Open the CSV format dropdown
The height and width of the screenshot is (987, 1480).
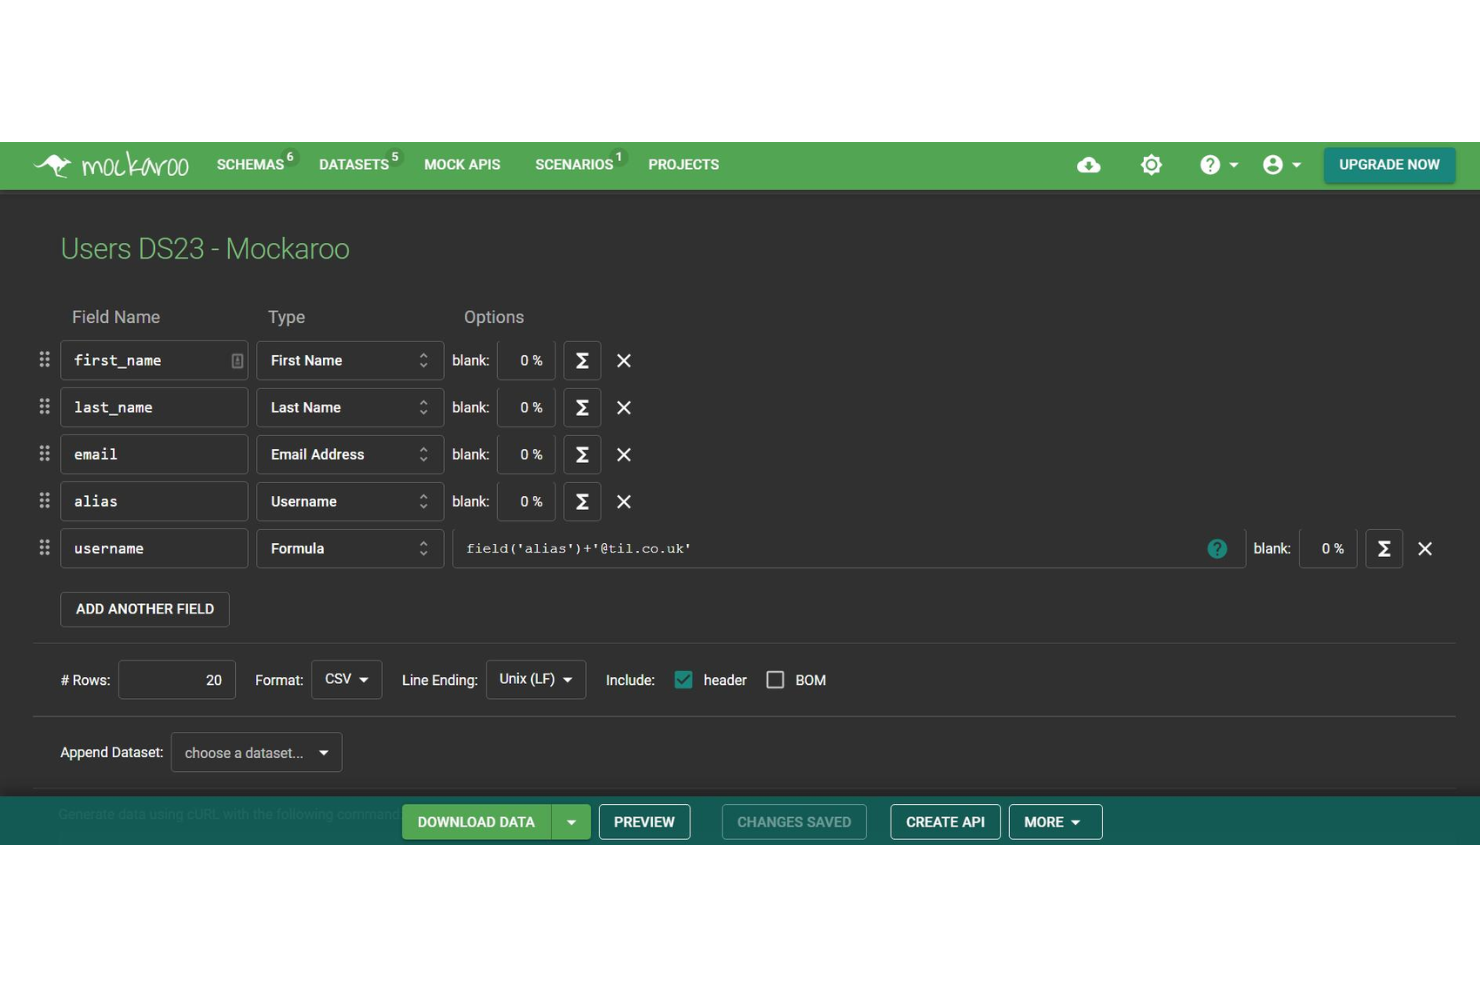pyautogui.click(x=347, y=680)
